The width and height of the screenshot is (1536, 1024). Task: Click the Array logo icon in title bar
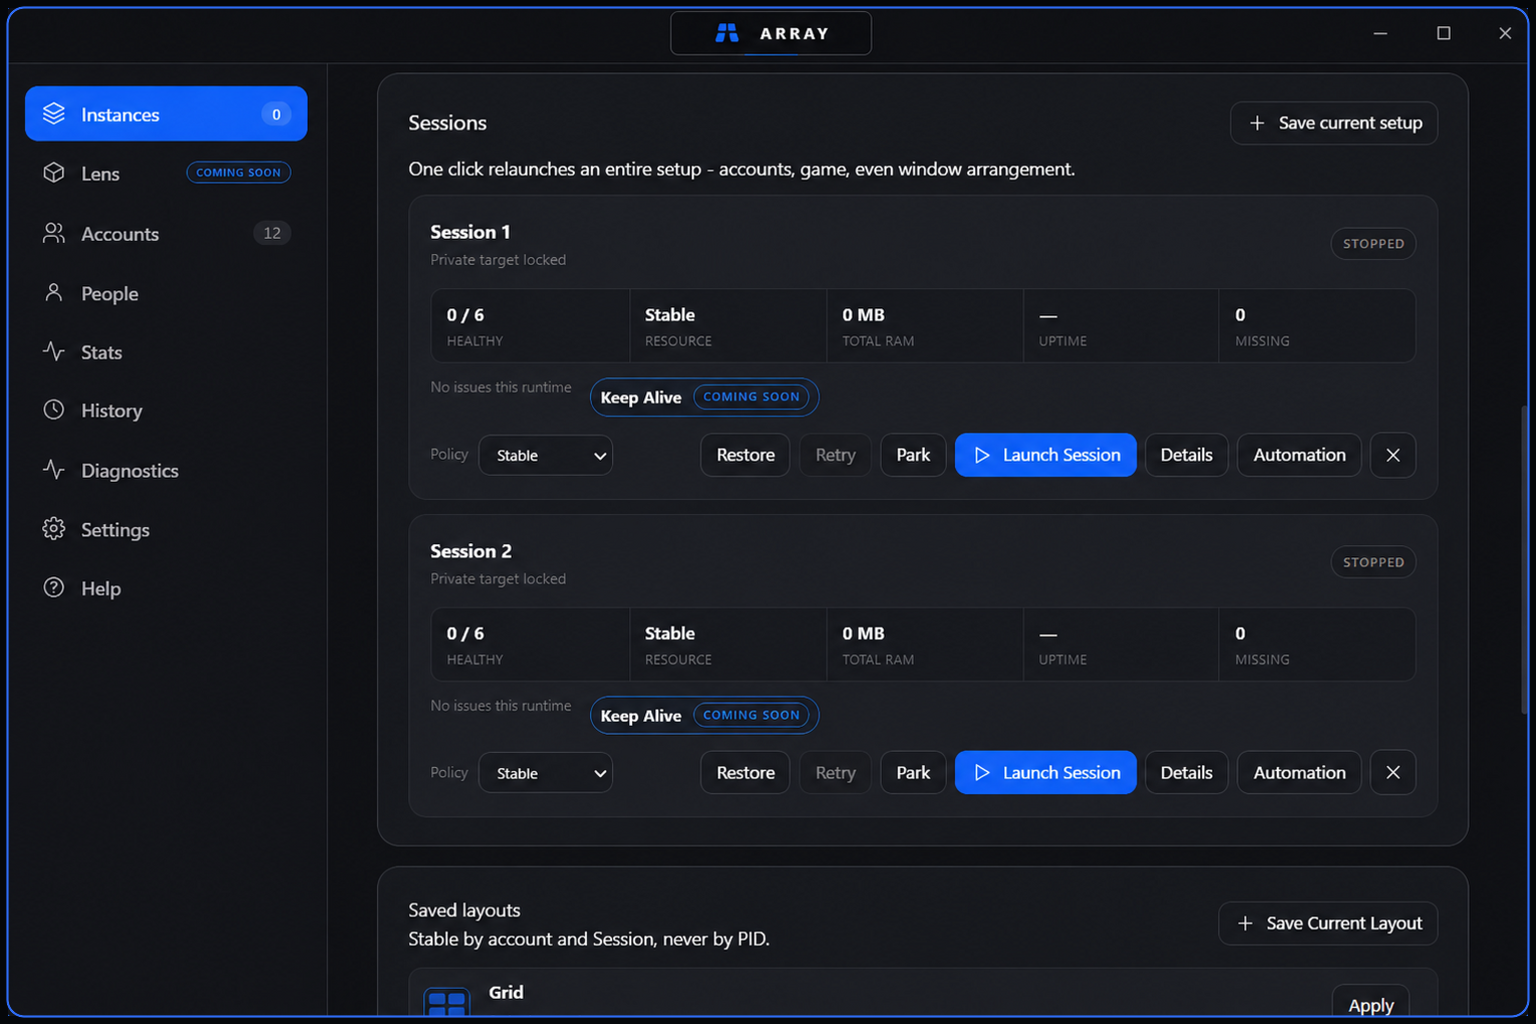tap(727, 33)
